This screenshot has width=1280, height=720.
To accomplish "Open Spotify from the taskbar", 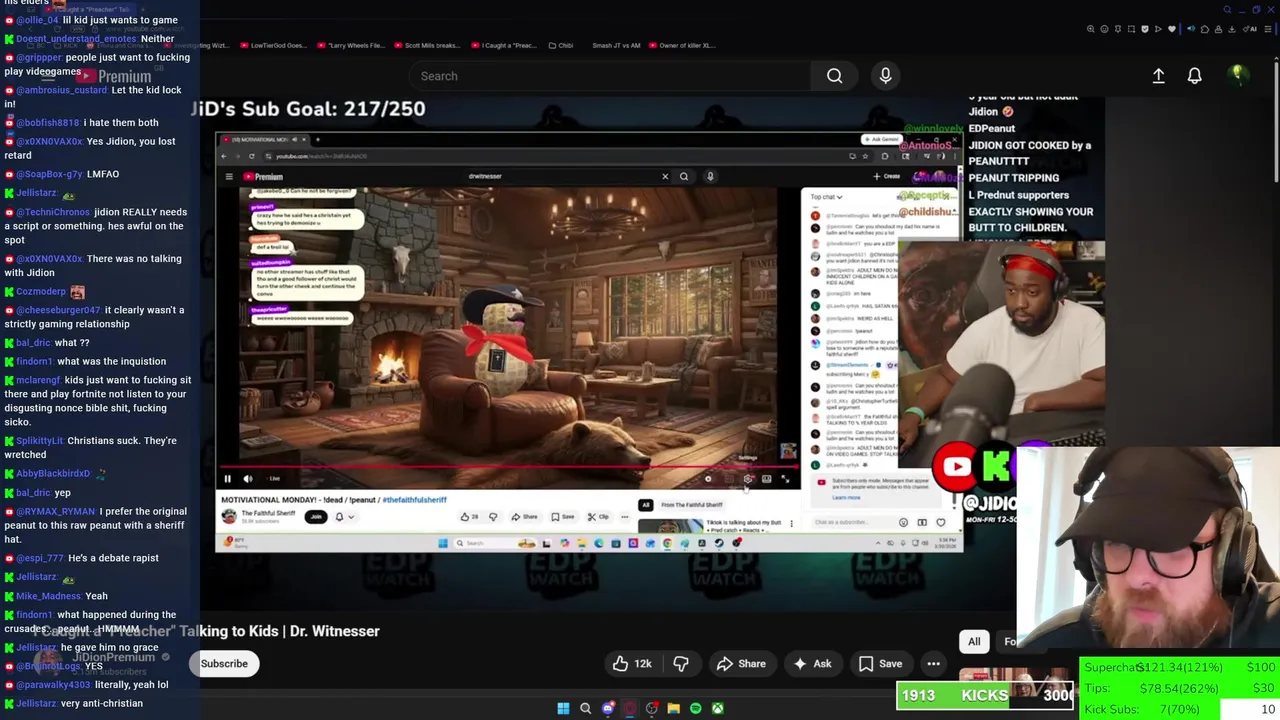I will point(695,708).
